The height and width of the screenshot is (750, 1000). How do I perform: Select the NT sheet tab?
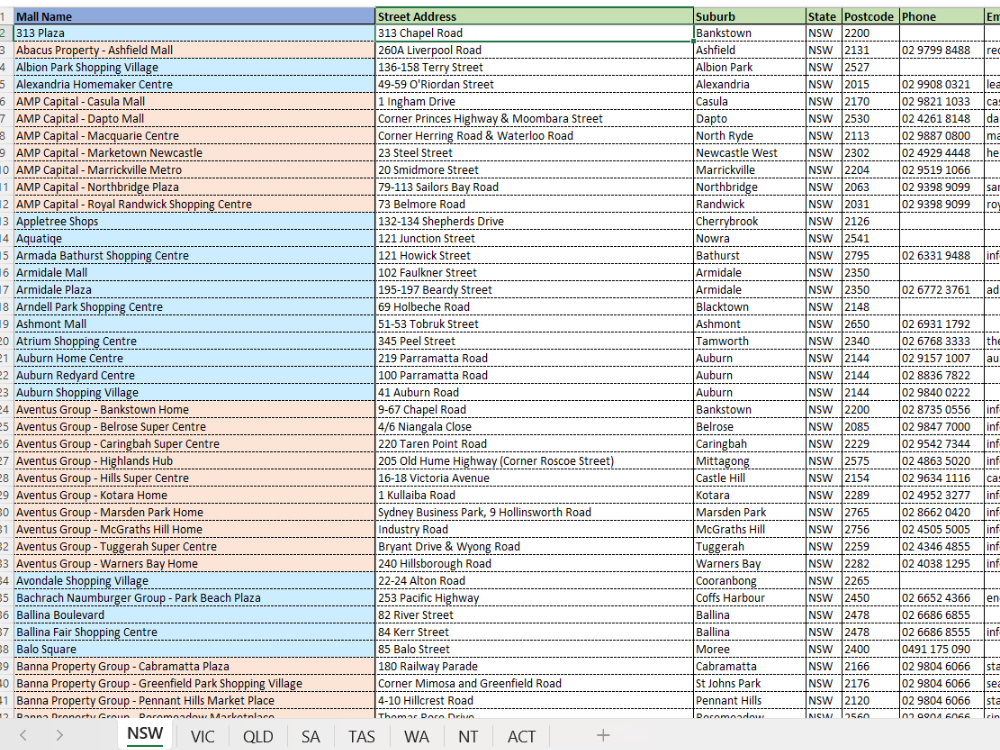tap(467, 736)
